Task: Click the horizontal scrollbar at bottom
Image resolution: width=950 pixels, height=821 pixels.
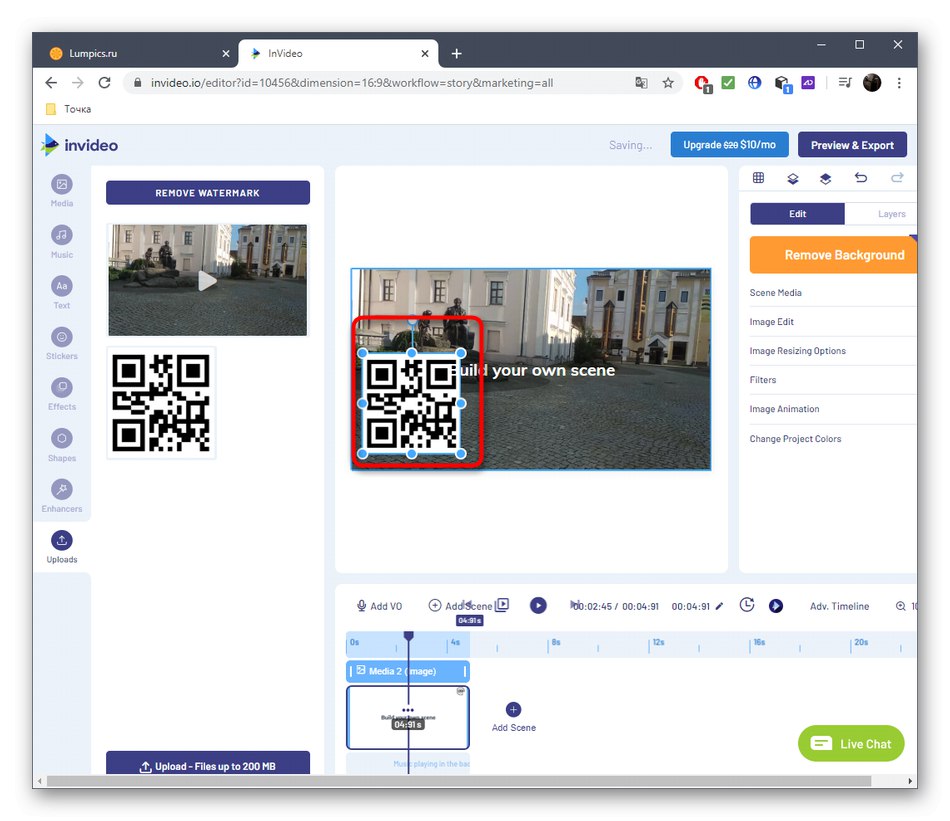Action: pos(459,781)
